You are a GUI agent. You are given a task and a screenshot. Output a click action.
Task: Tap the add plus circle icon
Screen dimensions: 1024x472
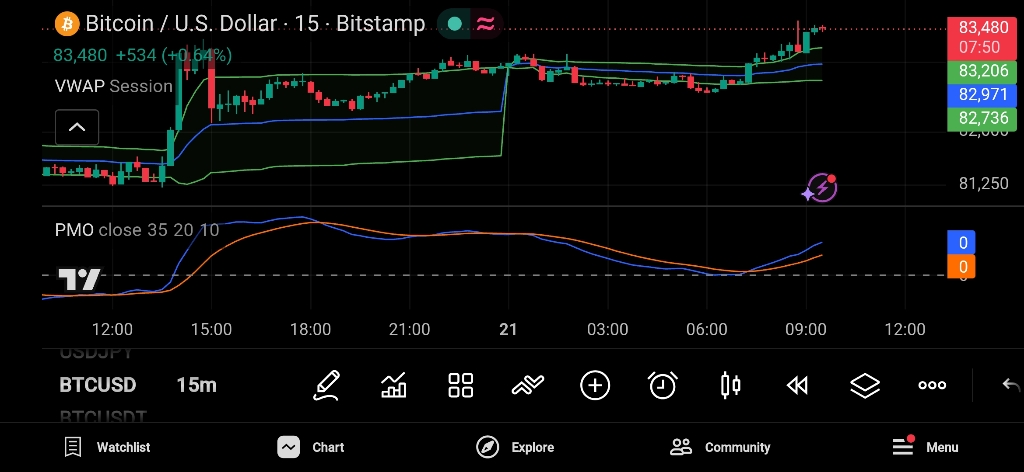click(x=595, y=385)
